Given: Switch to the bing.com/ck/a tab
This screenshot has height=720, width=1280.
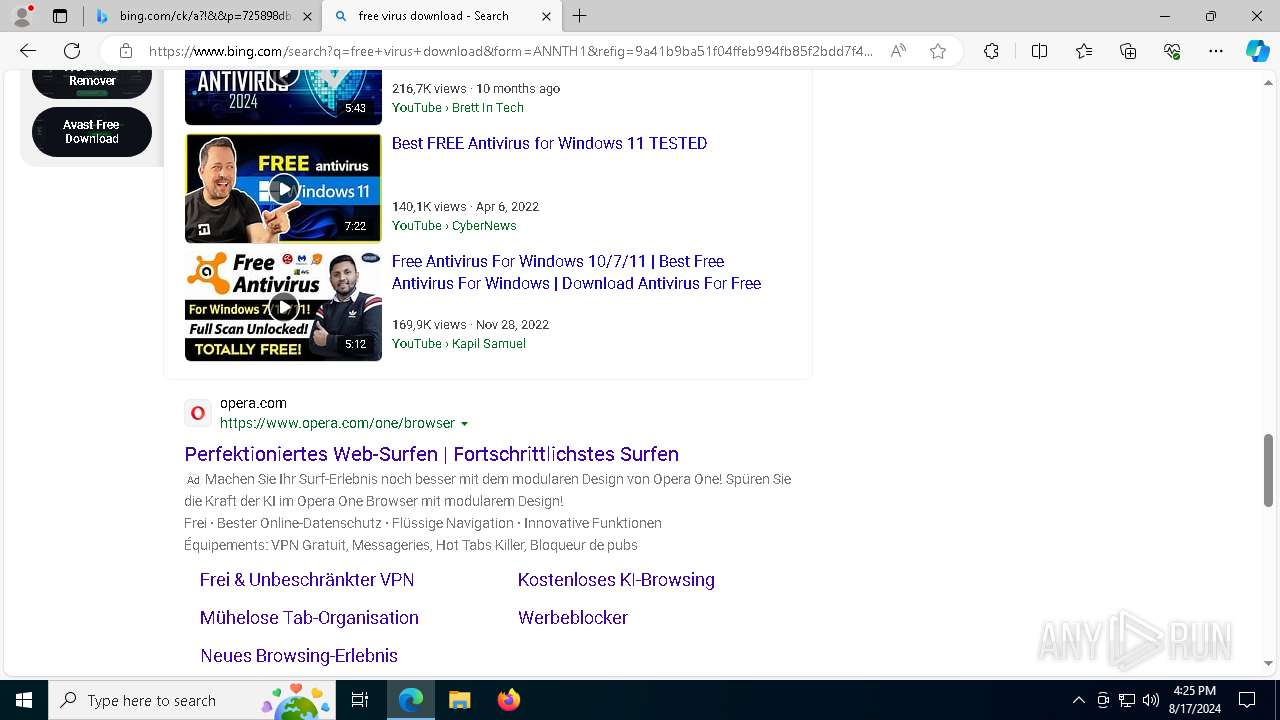Looking at the screenshot, I should coord(204,16).
